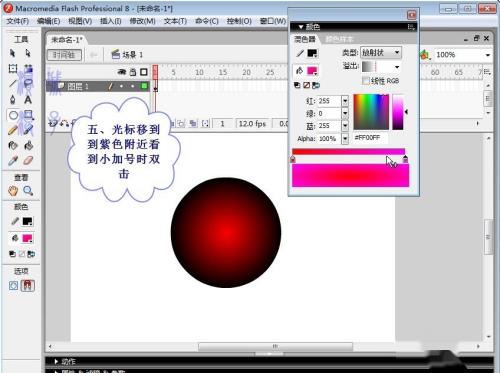Select the Hand tool
This screenshot has height=373, width=500.
click(13, 191)
